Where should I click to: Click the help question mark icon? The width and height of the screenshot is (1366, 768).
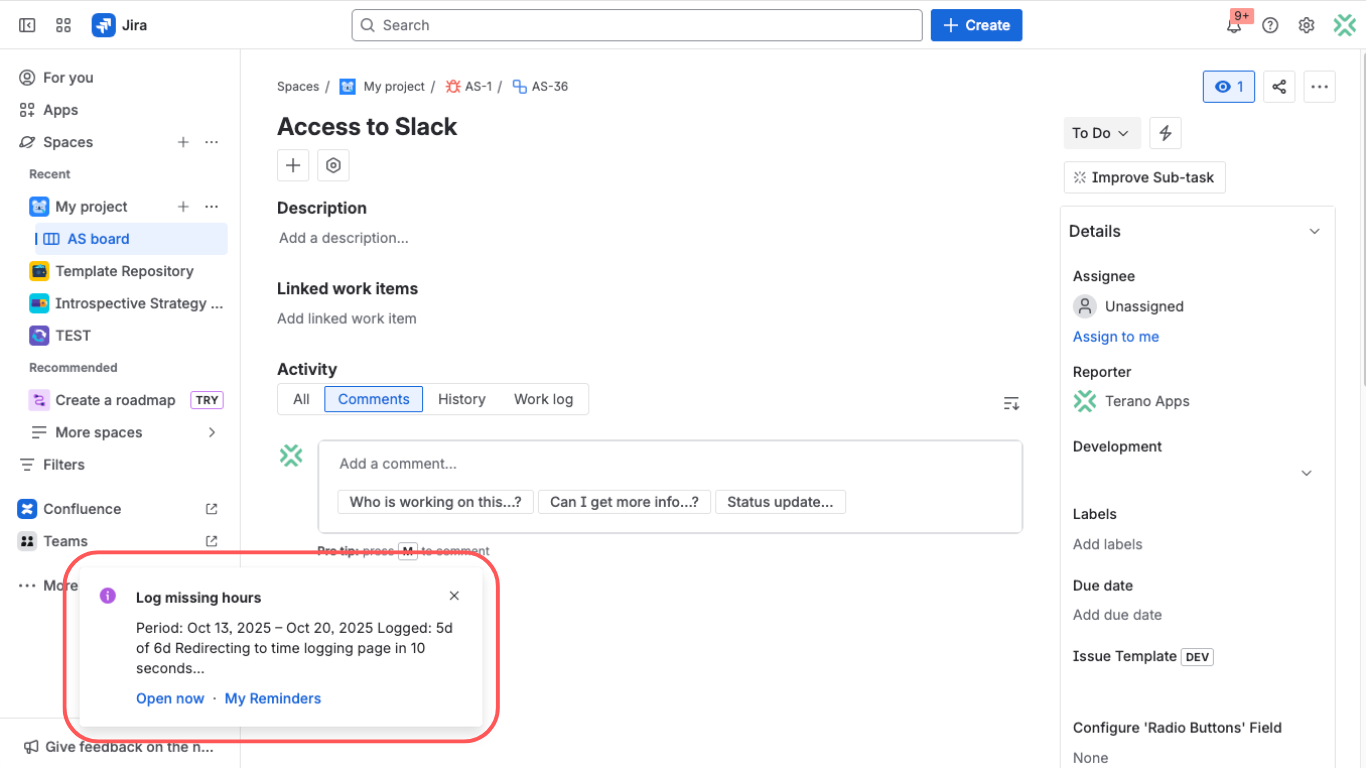coord(1270,25)
